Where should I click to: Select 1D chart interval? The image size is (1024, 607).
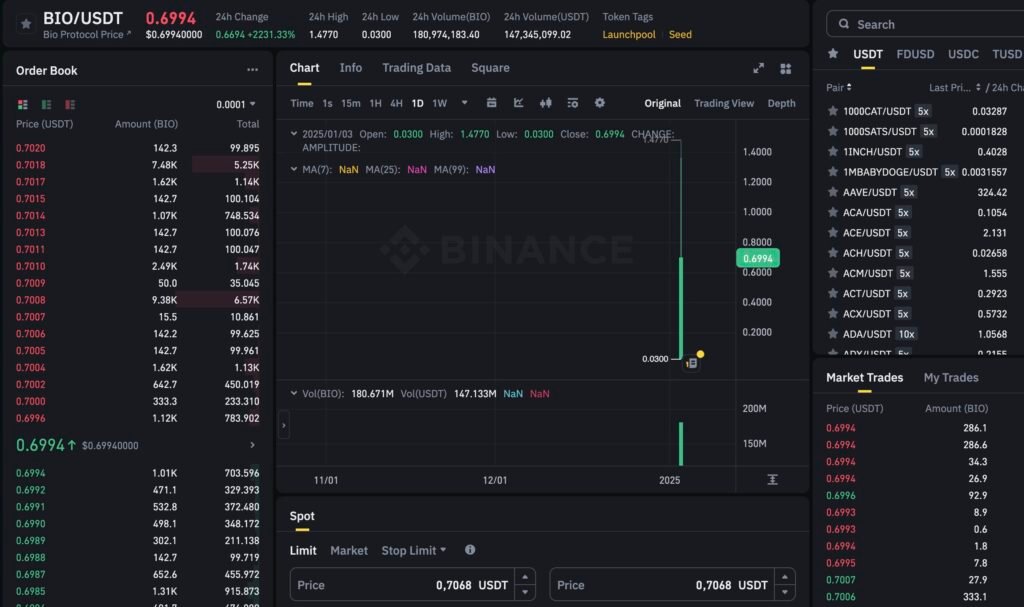coord(417,103)
